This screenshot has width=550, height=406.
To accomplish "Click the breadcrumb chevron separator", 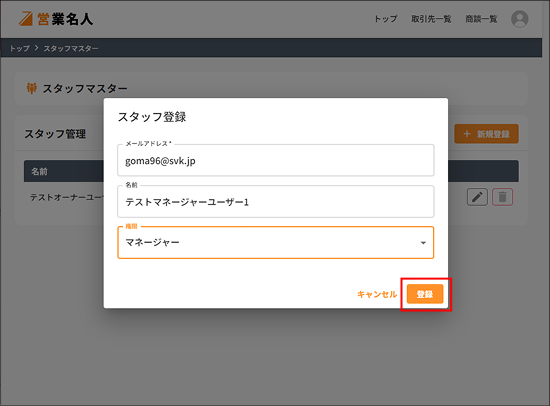I will tap(36, 48).
